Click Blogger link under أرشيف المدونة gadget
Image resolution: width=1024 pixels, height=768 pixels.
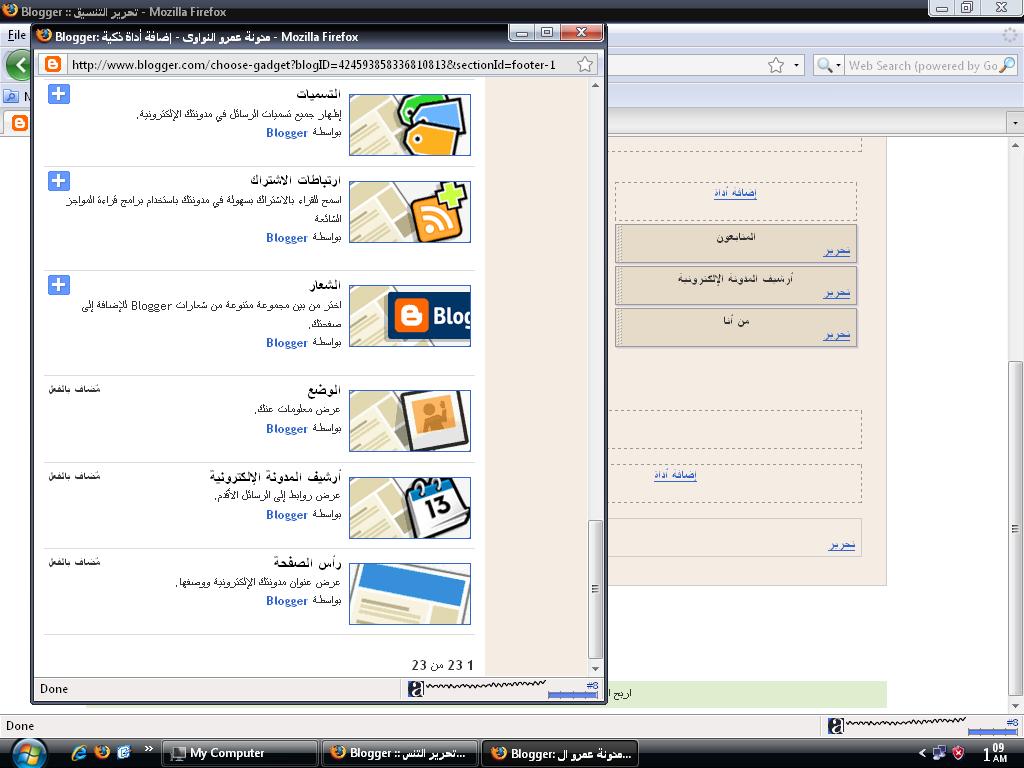pyautogui.click(x=287, y=515)
